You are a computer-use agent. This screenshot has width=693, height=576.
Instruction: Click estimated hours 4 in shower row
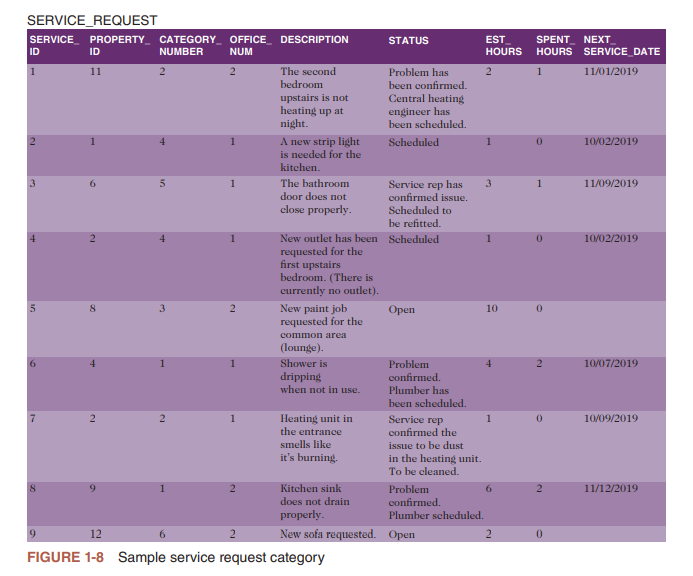488,363
